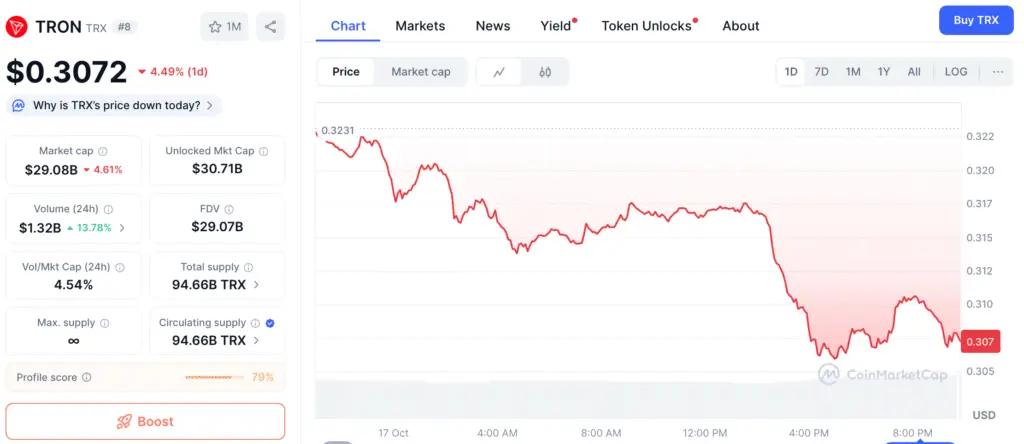Toggle chart to Price view
Image resolution: width=1024 pixels, height=444 pixels.
point(346,72)
